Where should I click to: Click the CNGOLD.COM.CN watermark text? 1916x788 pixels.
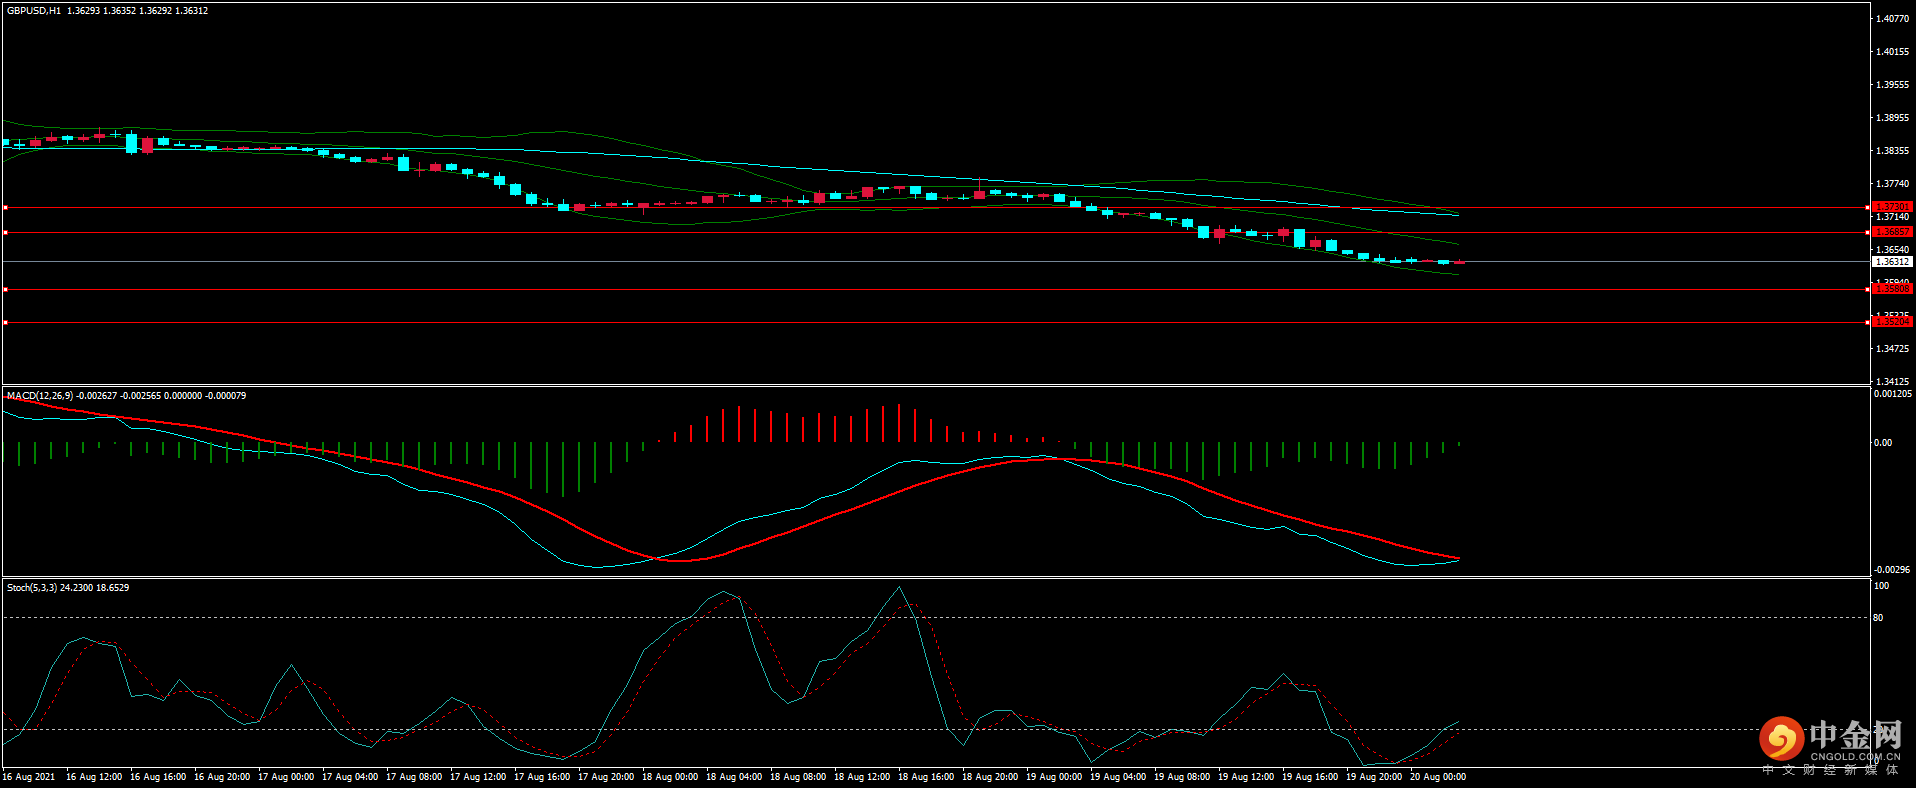tap(1855, 757)
